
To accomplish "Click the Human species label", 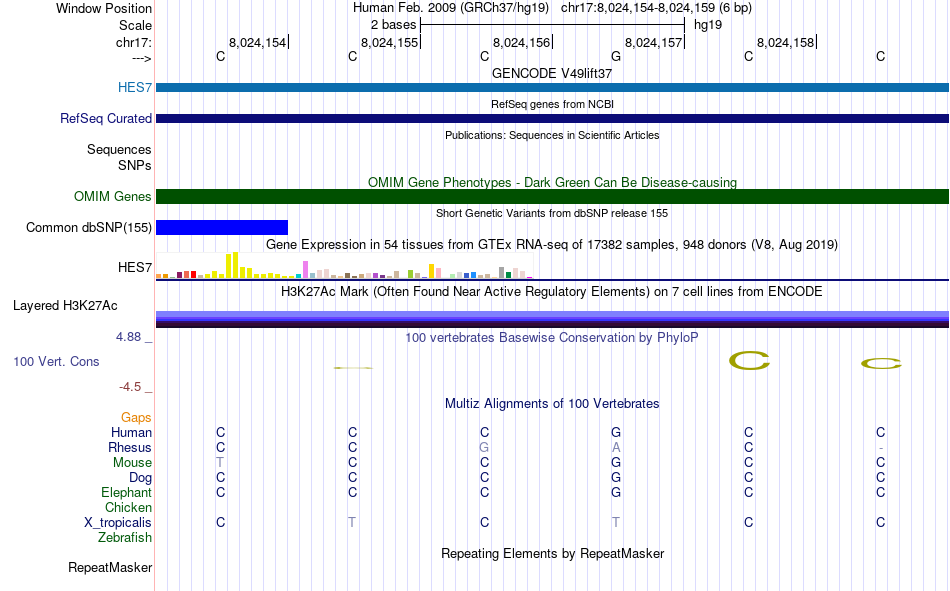I will 131,432.
